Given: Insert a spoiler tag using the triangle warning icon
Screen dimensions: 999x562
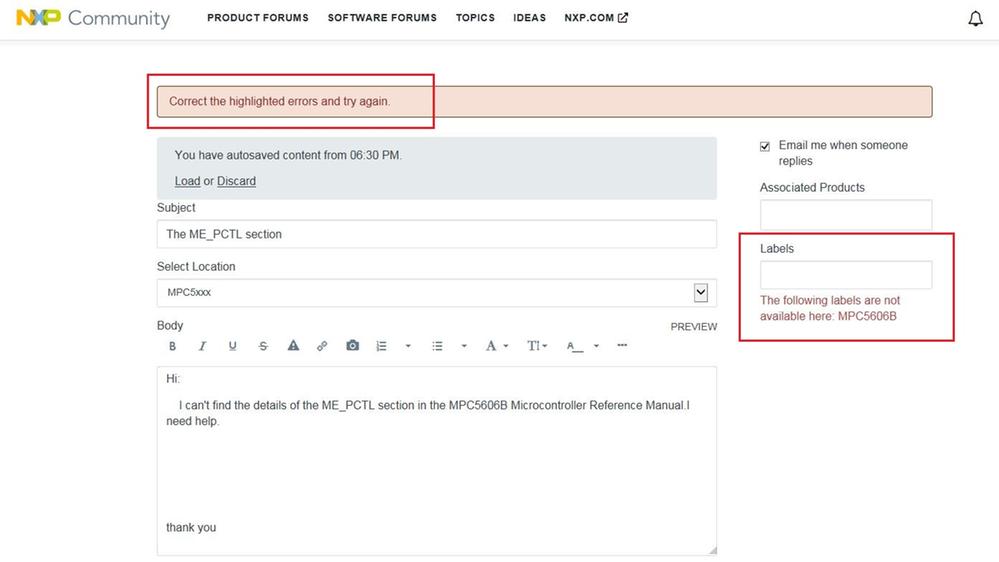Looking at the screenshot, I should [x=293, y=345].
